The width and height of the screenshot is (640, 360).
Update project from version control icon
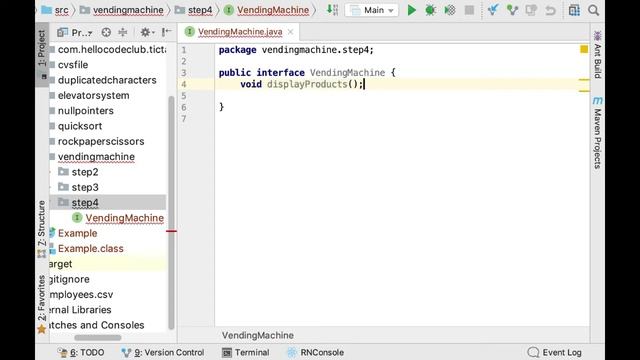(493, 10)
